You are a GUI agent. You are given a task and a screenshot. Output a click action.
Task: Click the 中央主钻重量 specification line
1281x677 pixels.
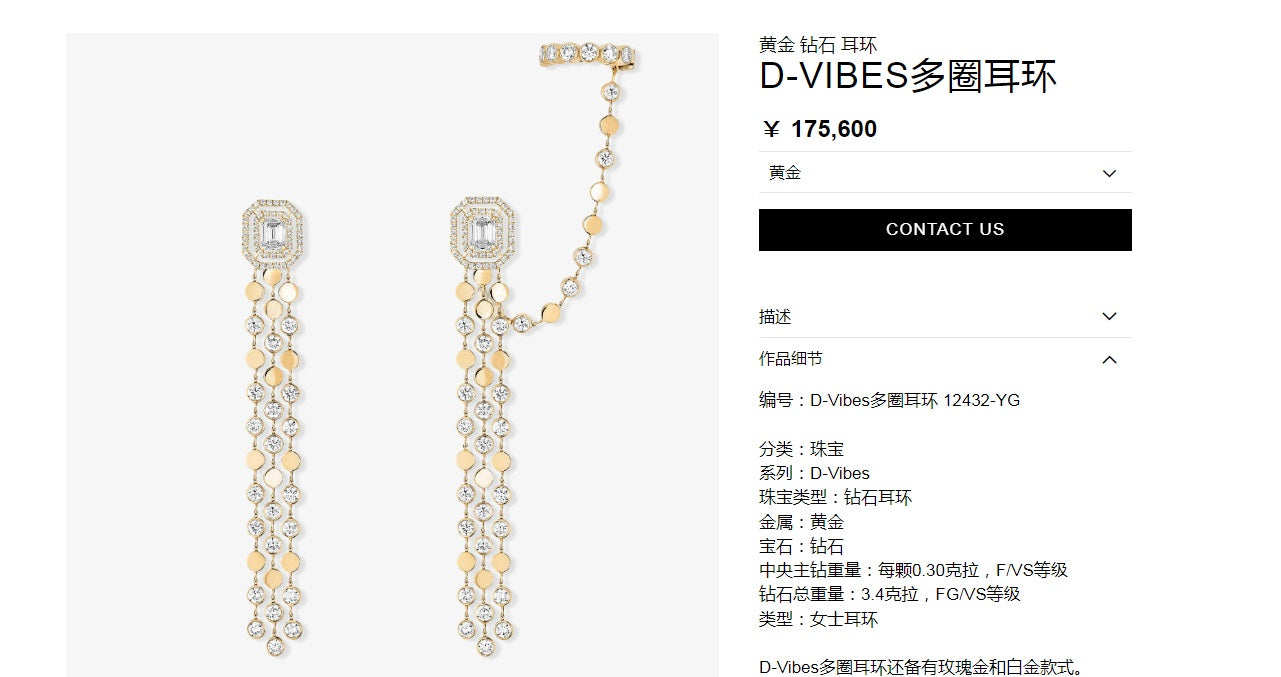[x=913, y=570]
